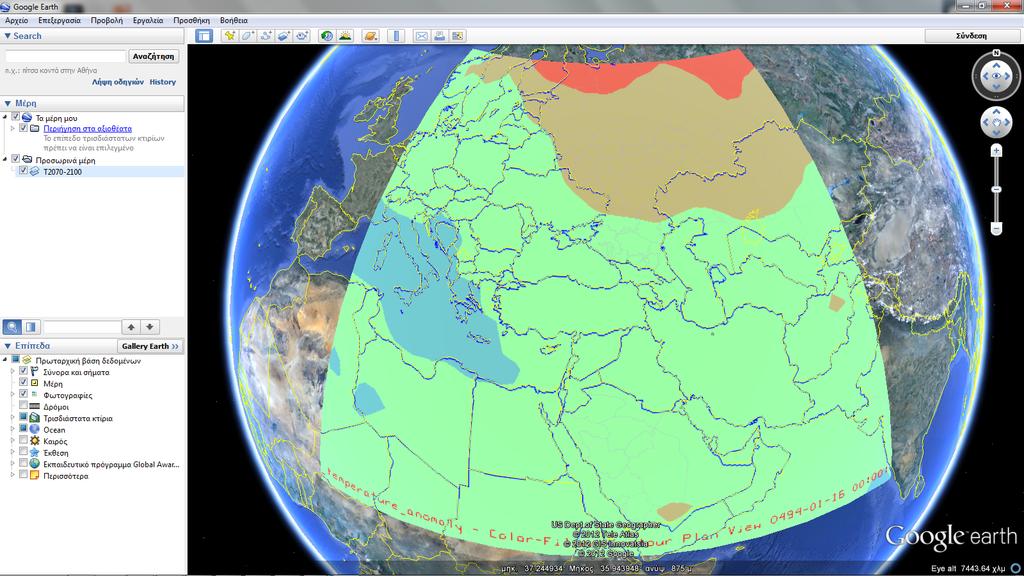The height and width of the screenshot is (576, 1024).
Task: Expand the 'Περισσότερα' layer arrow
Action: coord(12,475)
